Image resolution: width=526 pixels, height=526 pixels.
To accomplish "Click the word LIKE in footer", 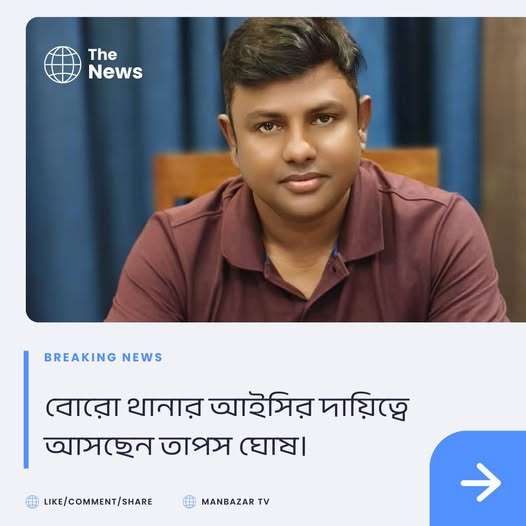I will click(53, 502).
